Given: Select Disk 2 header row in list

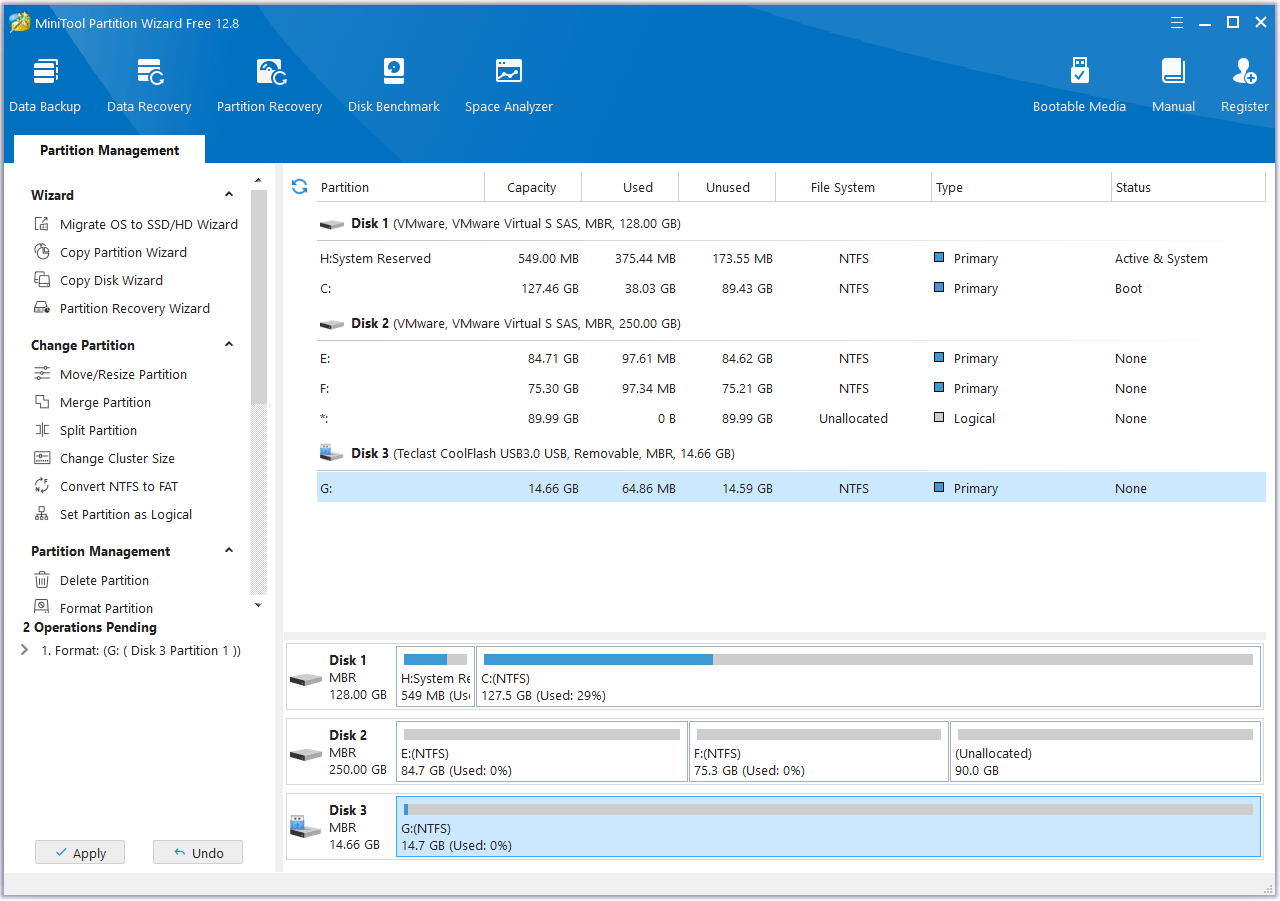Looking at the screenshot, I should point(791,324).
